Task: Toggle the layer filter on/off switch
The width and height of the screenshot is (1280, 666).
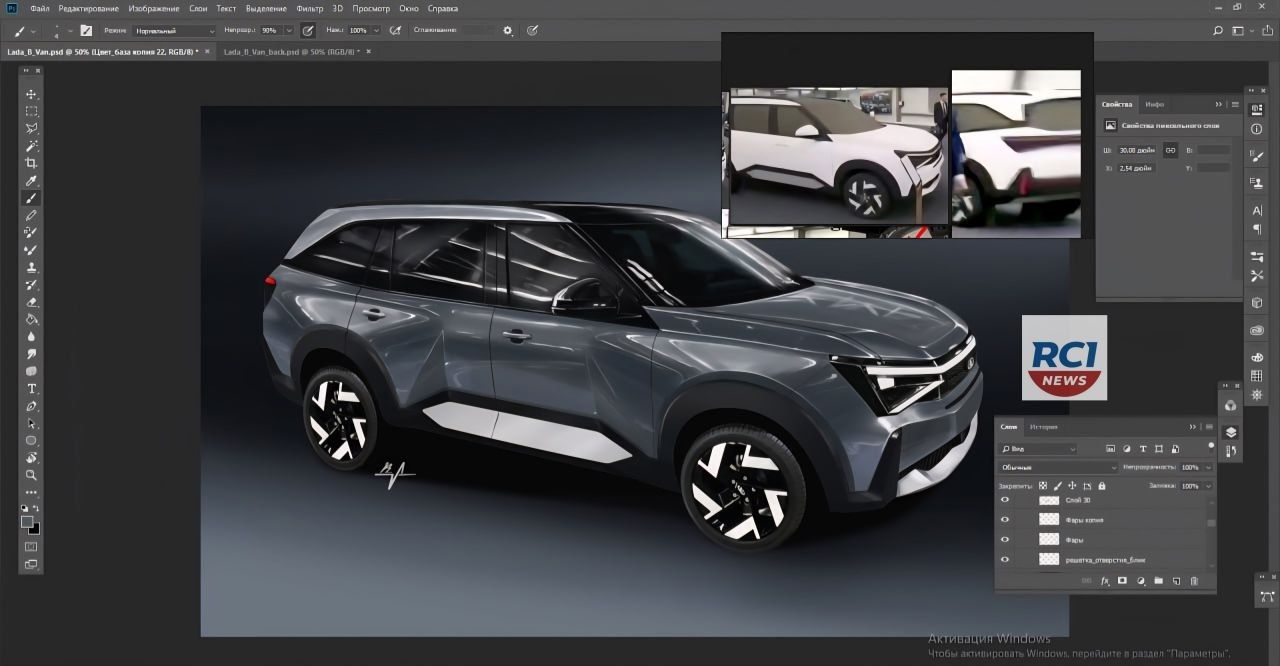Action: pyautogui.click(x=1211, y=446)
